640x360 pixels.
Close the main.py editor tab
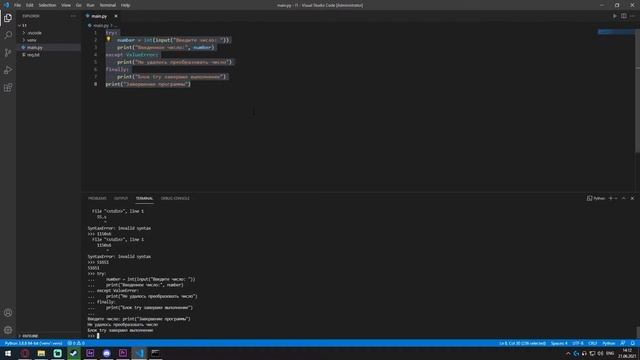116,16
